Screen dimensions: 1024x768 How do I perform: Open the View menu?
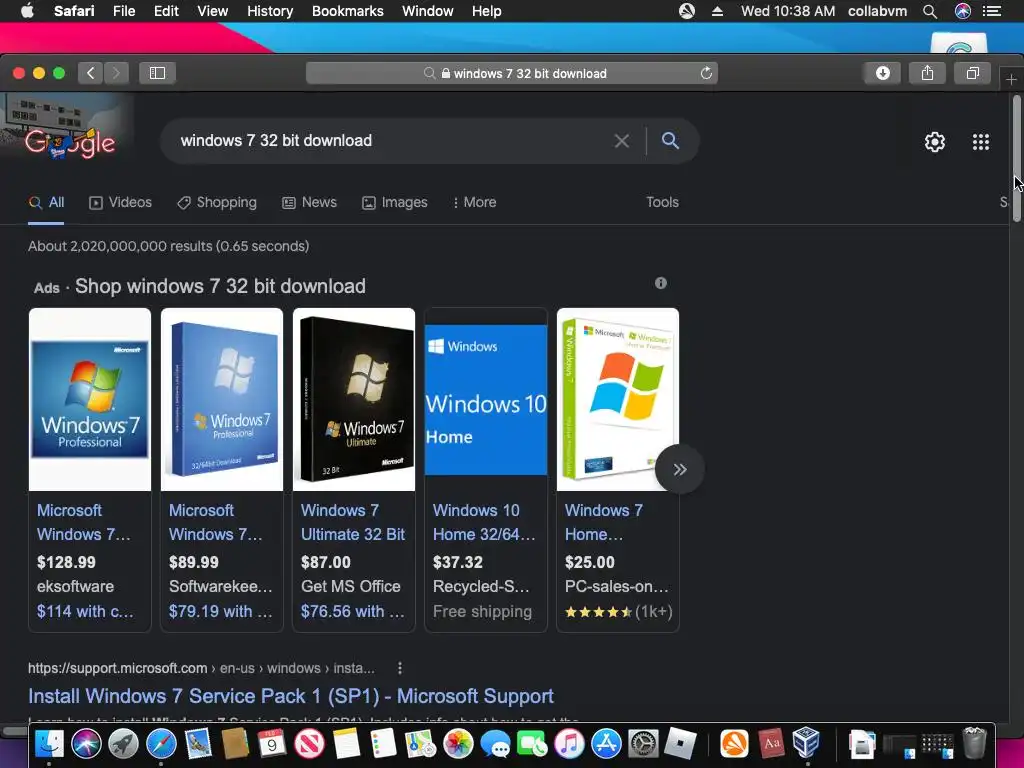point(212,11)
